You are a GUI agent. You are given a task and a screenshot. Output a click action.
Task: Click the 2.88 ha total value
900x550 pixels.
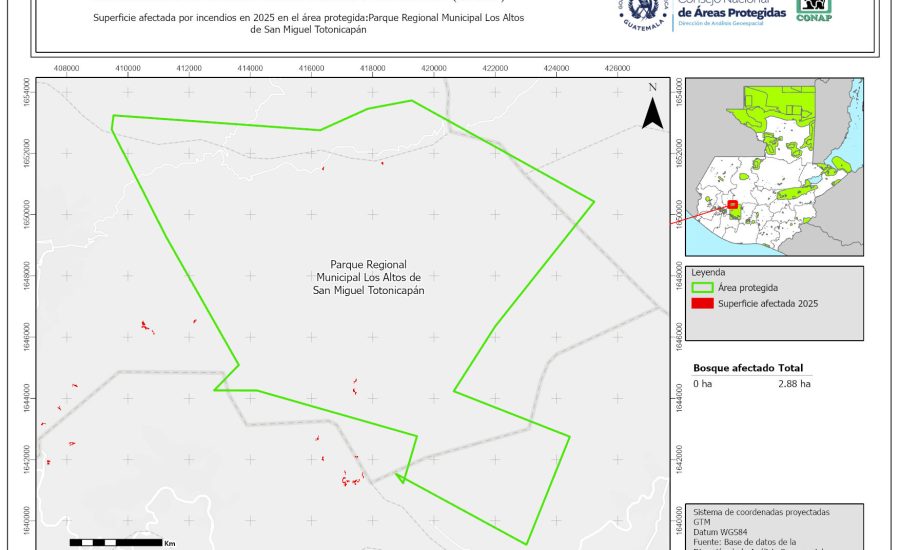coord(794,383)
